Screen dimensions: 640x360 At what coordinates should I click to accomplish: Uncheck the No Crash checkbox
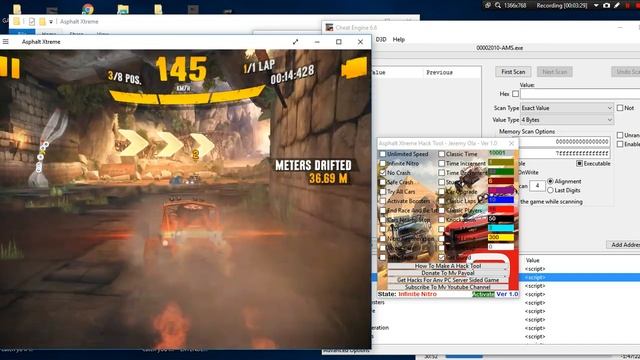click(382, 173)
